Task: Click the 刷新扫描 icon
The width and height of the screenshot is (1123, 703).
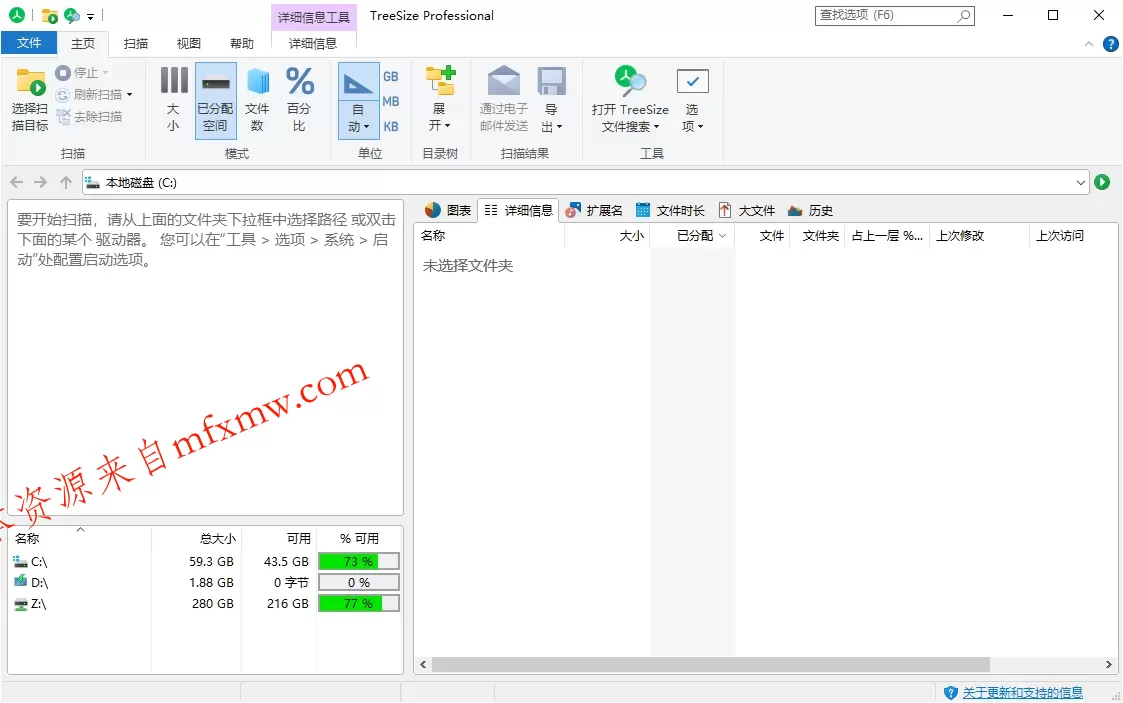Action: 63,95
